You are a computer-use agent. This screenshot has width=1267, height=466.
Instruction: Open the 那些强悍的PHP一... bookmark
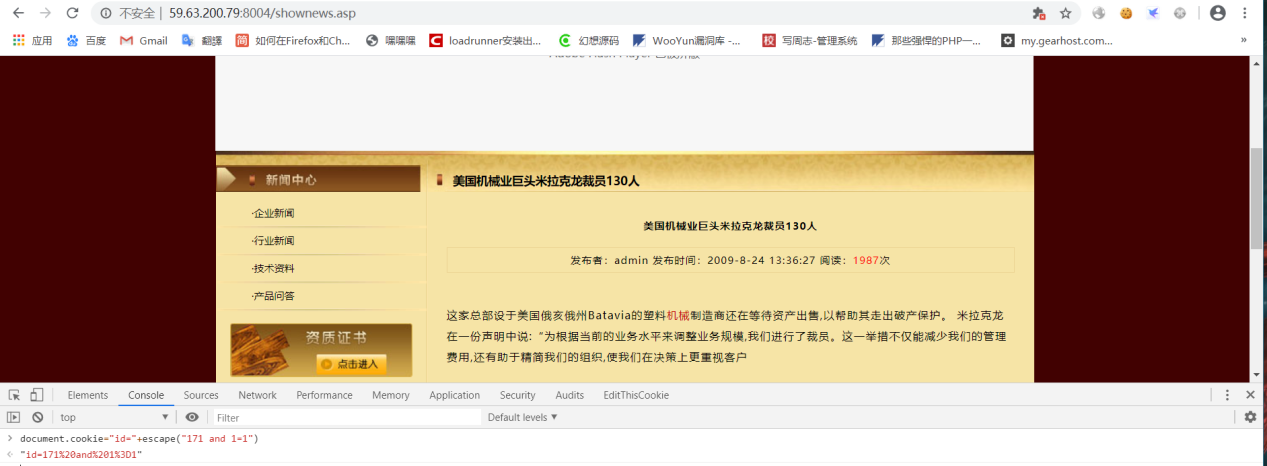[x=926, y=41]
